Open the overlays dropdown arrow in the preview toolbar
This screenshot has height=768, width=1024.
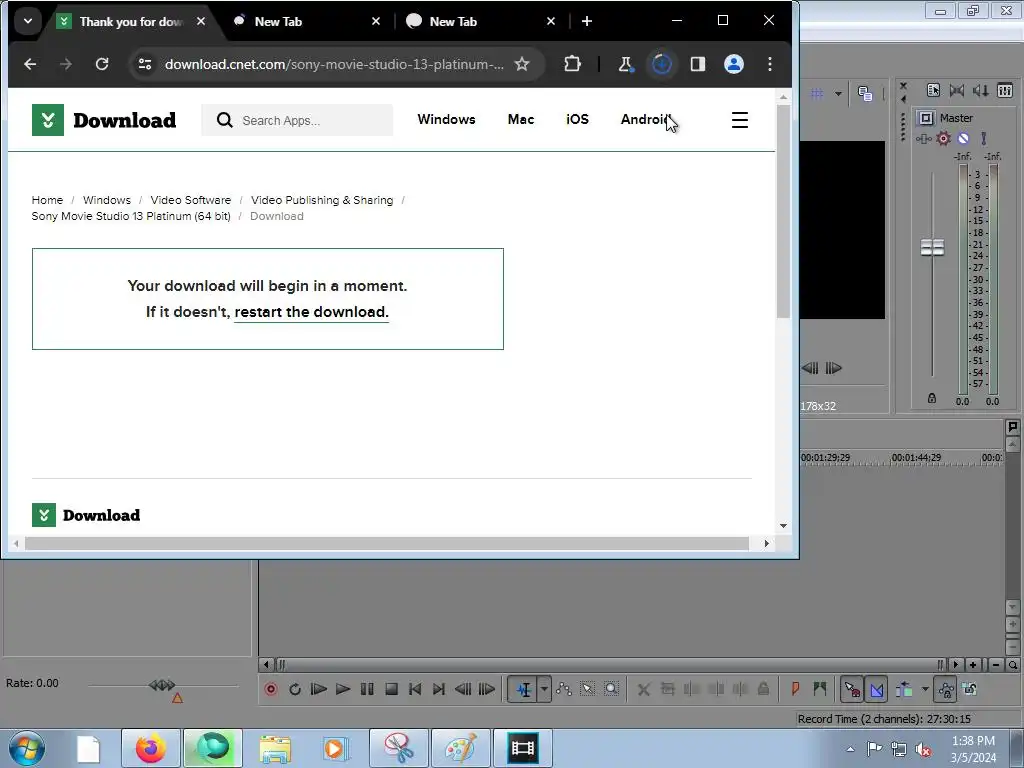pos(838,93)
